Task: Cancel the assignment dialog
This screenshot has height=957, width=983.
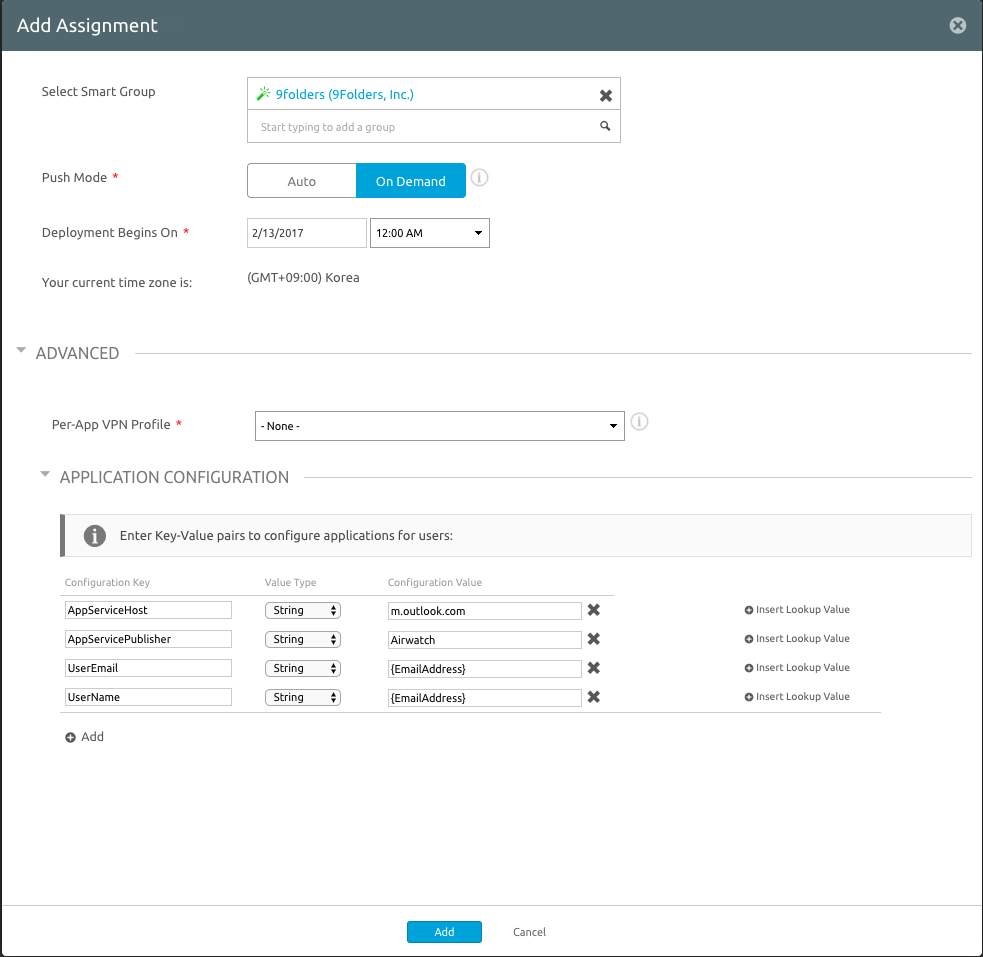Action: (x=528, y=931)
